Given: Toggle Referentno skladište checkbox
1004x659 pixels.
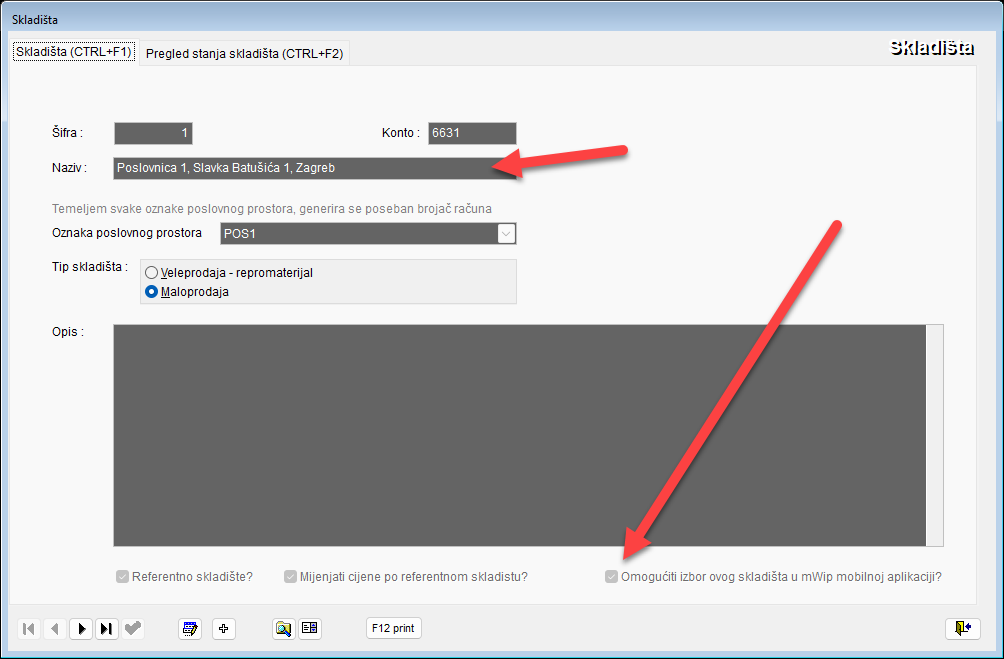Looking at the screenshot, I should [123, 577].
